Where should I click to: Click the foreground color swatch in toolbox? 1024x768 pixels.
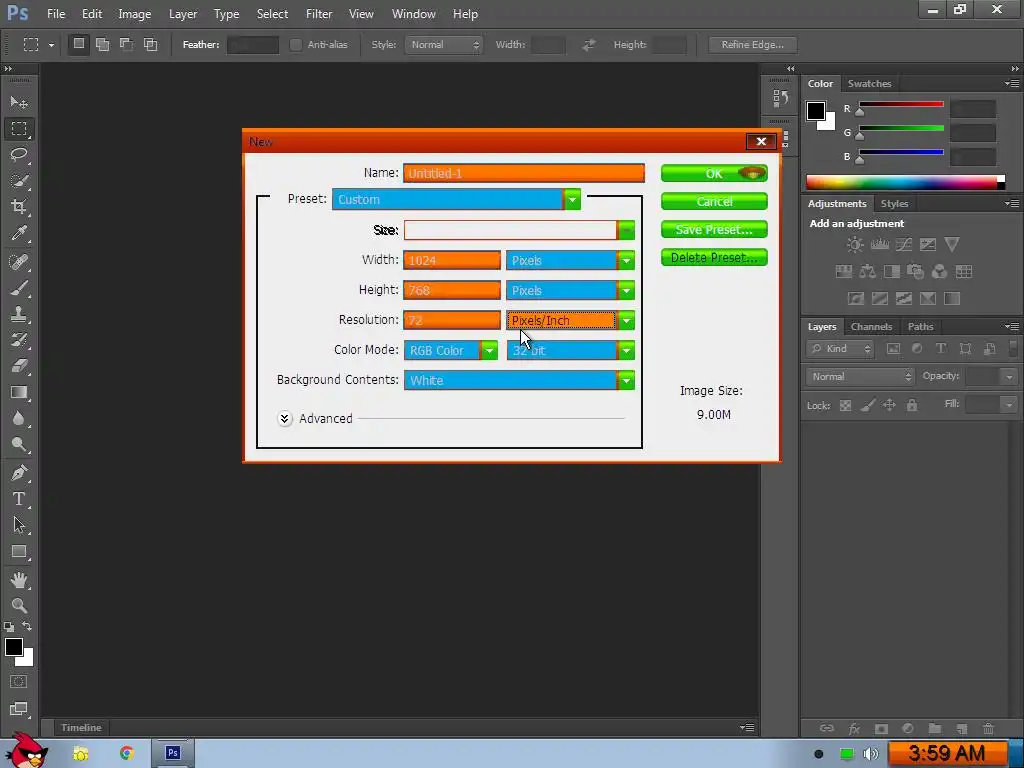pos(13,647)
